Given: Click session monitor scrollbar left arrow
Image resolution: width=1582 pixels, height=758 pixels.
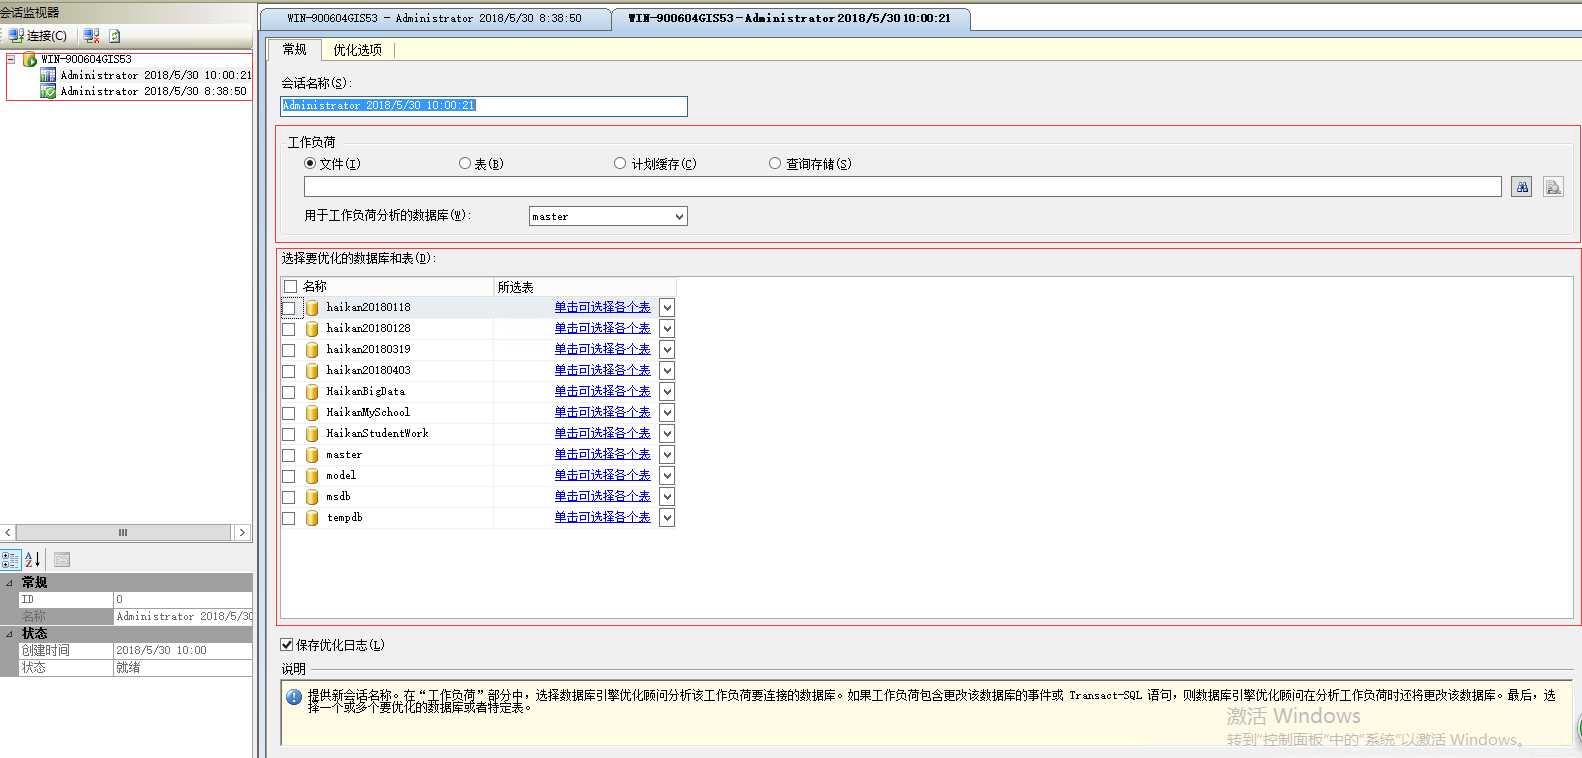Looking at the screenshot, I should 8,533.
